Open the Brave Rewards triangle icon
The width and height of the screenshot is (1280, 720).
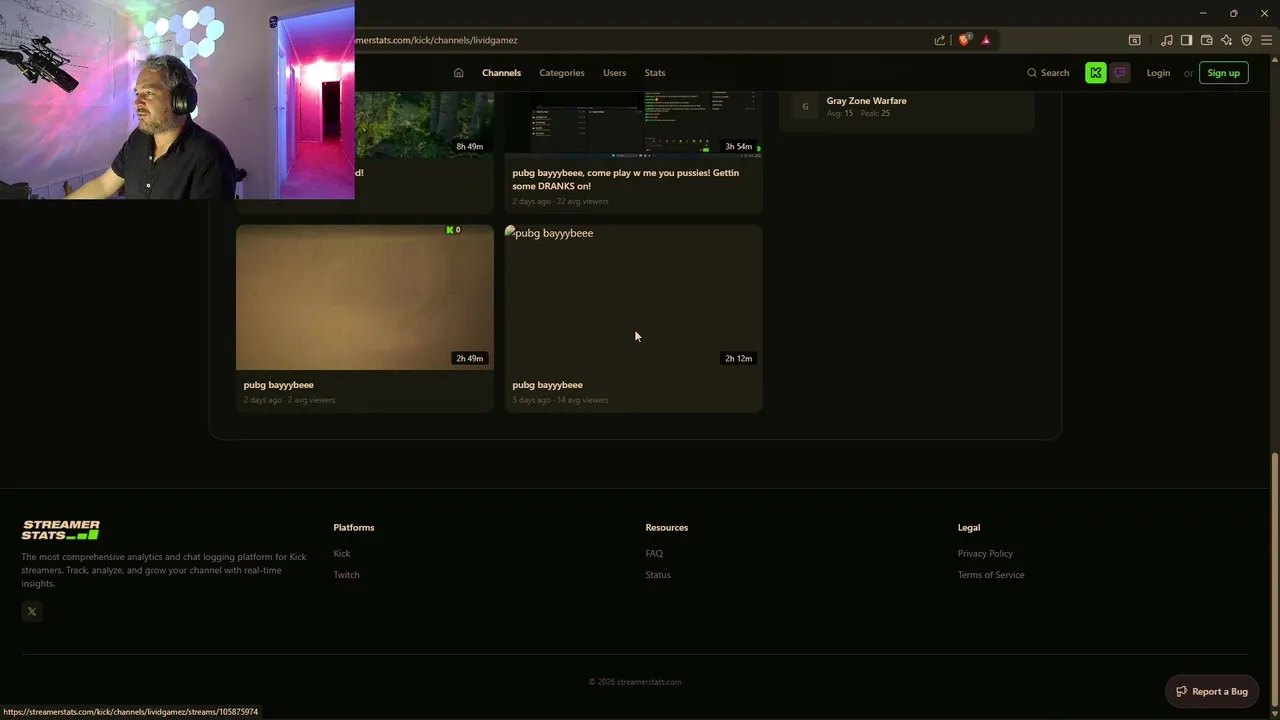986,40
